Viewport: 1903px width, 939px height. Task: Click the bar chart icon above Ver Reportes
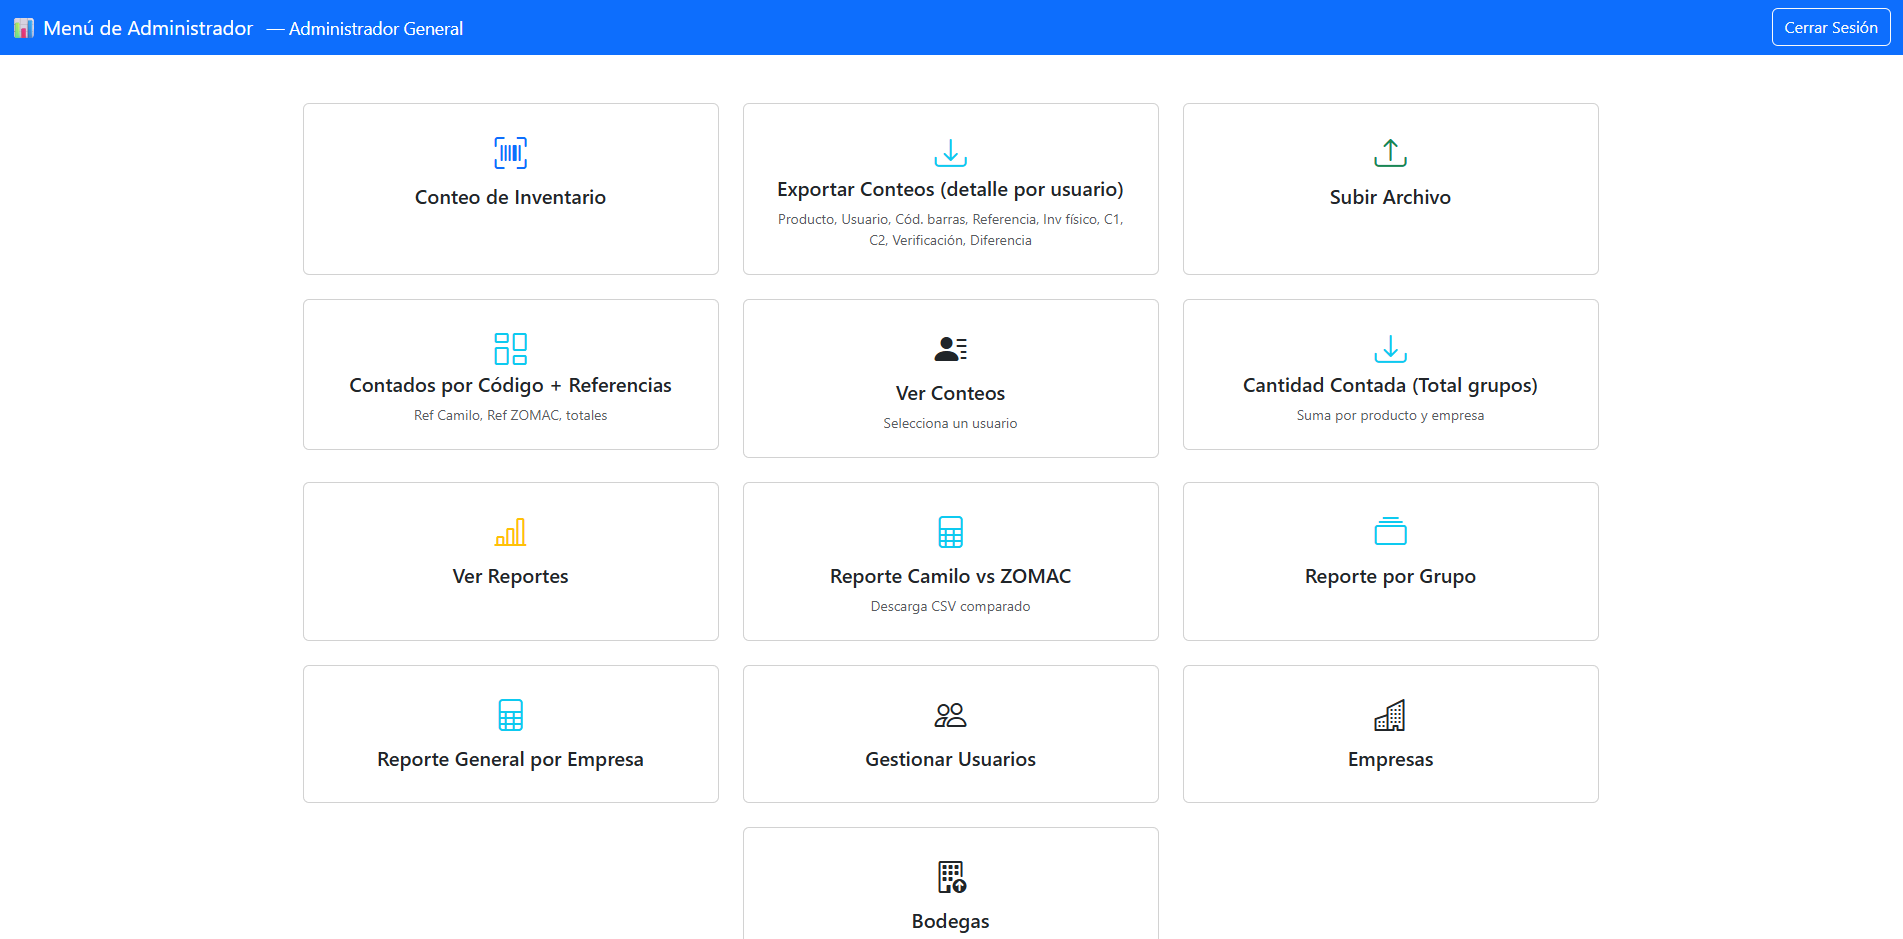click(x=510, y=532)
